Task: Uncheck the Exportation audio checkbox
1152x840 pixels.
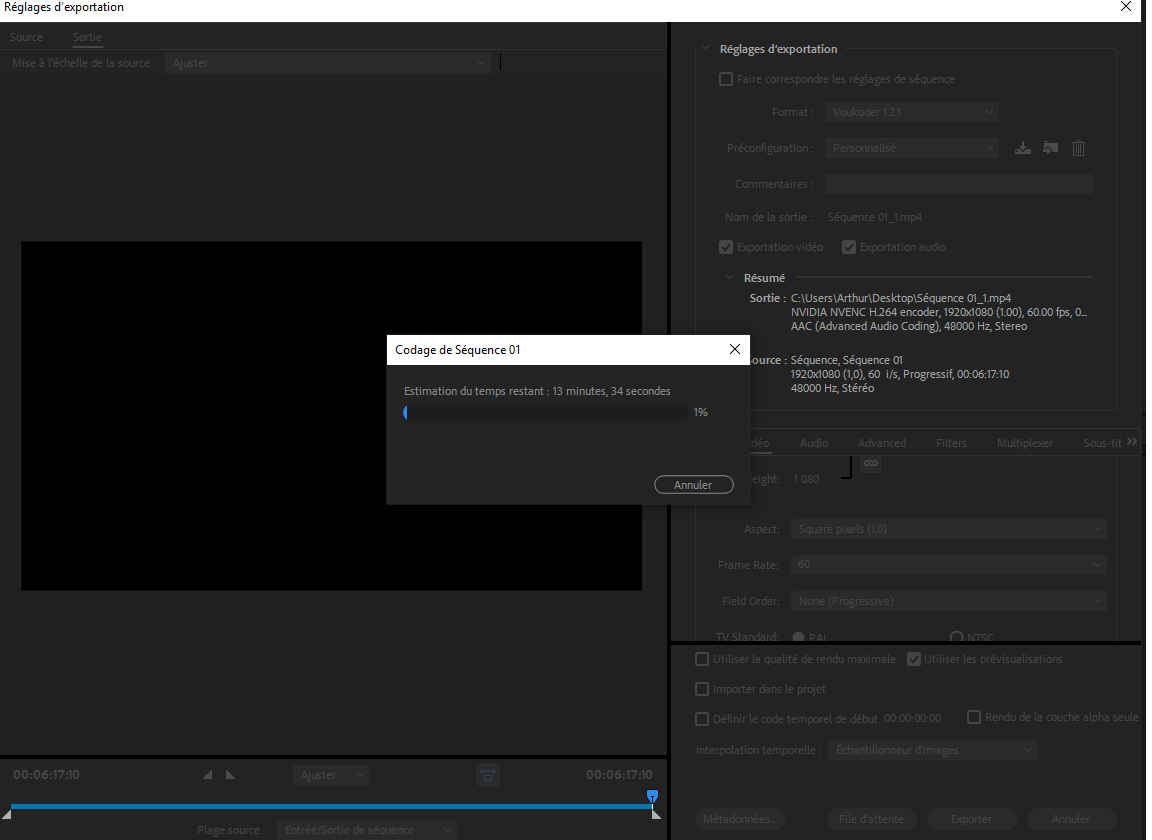Action: coord(849,247)
